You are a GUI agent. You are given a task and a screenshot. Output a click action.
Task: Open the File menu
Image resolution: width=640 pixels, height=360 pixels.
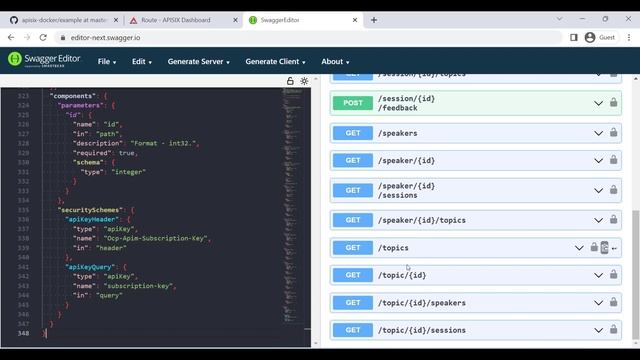tap(107, 62)
